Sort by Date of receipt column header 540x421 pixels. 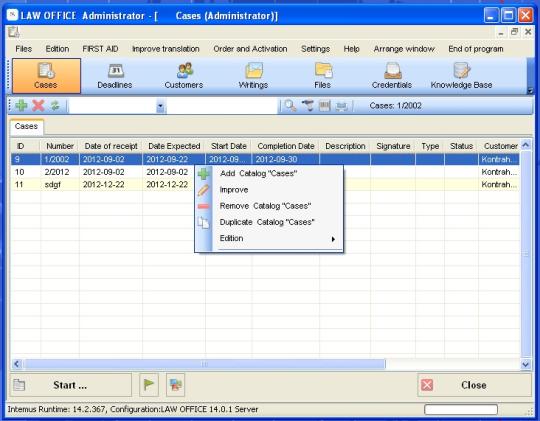pos(111,146)
